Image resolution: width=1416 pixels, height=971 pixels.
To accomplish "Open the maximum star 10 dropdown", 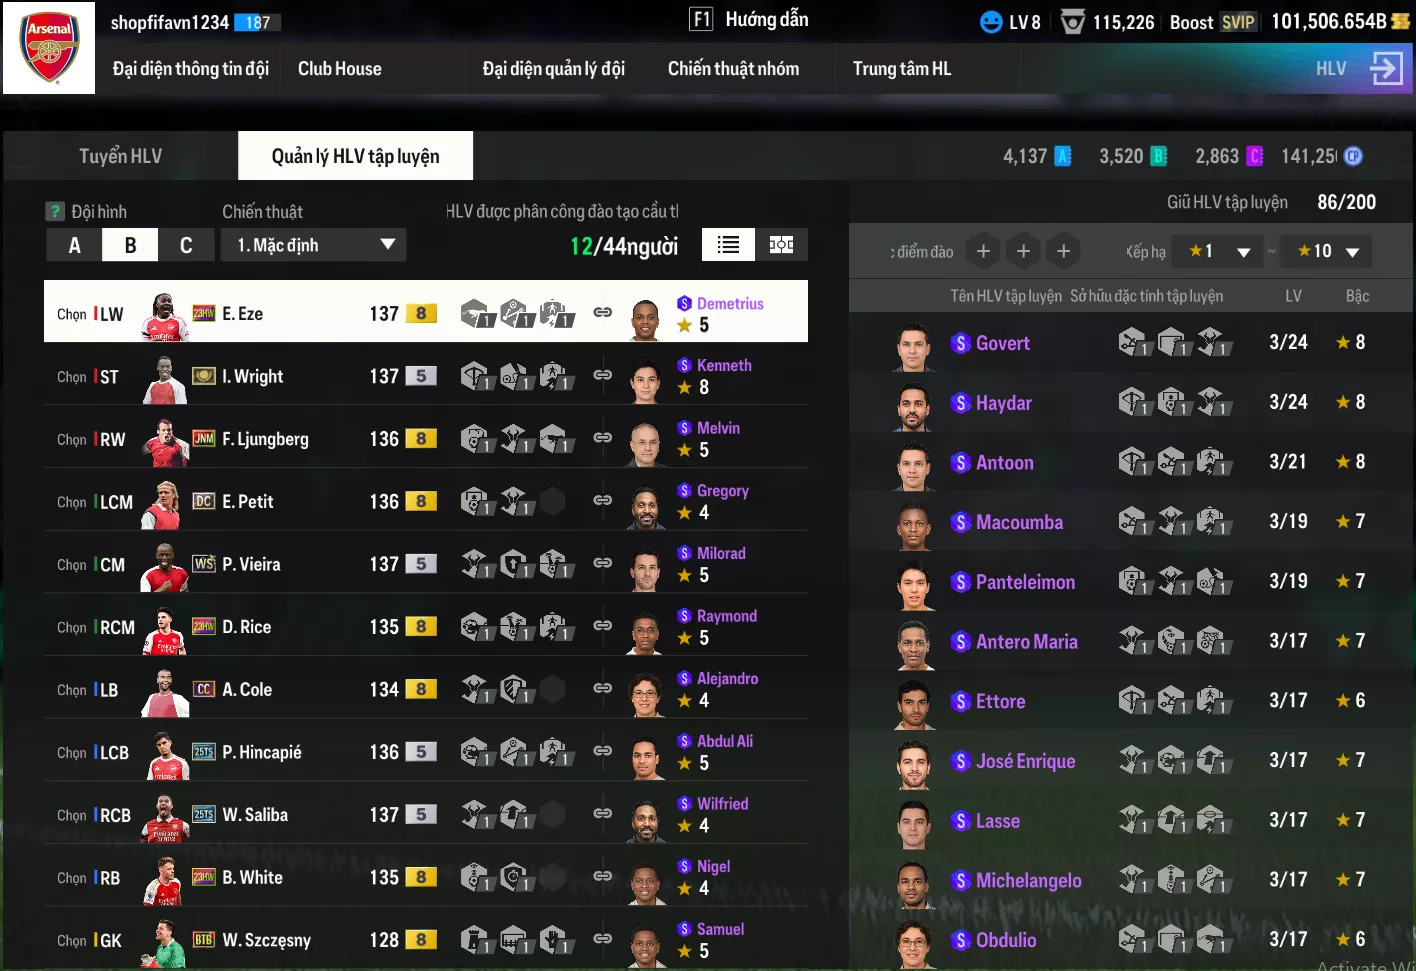I will [1327, 251].
